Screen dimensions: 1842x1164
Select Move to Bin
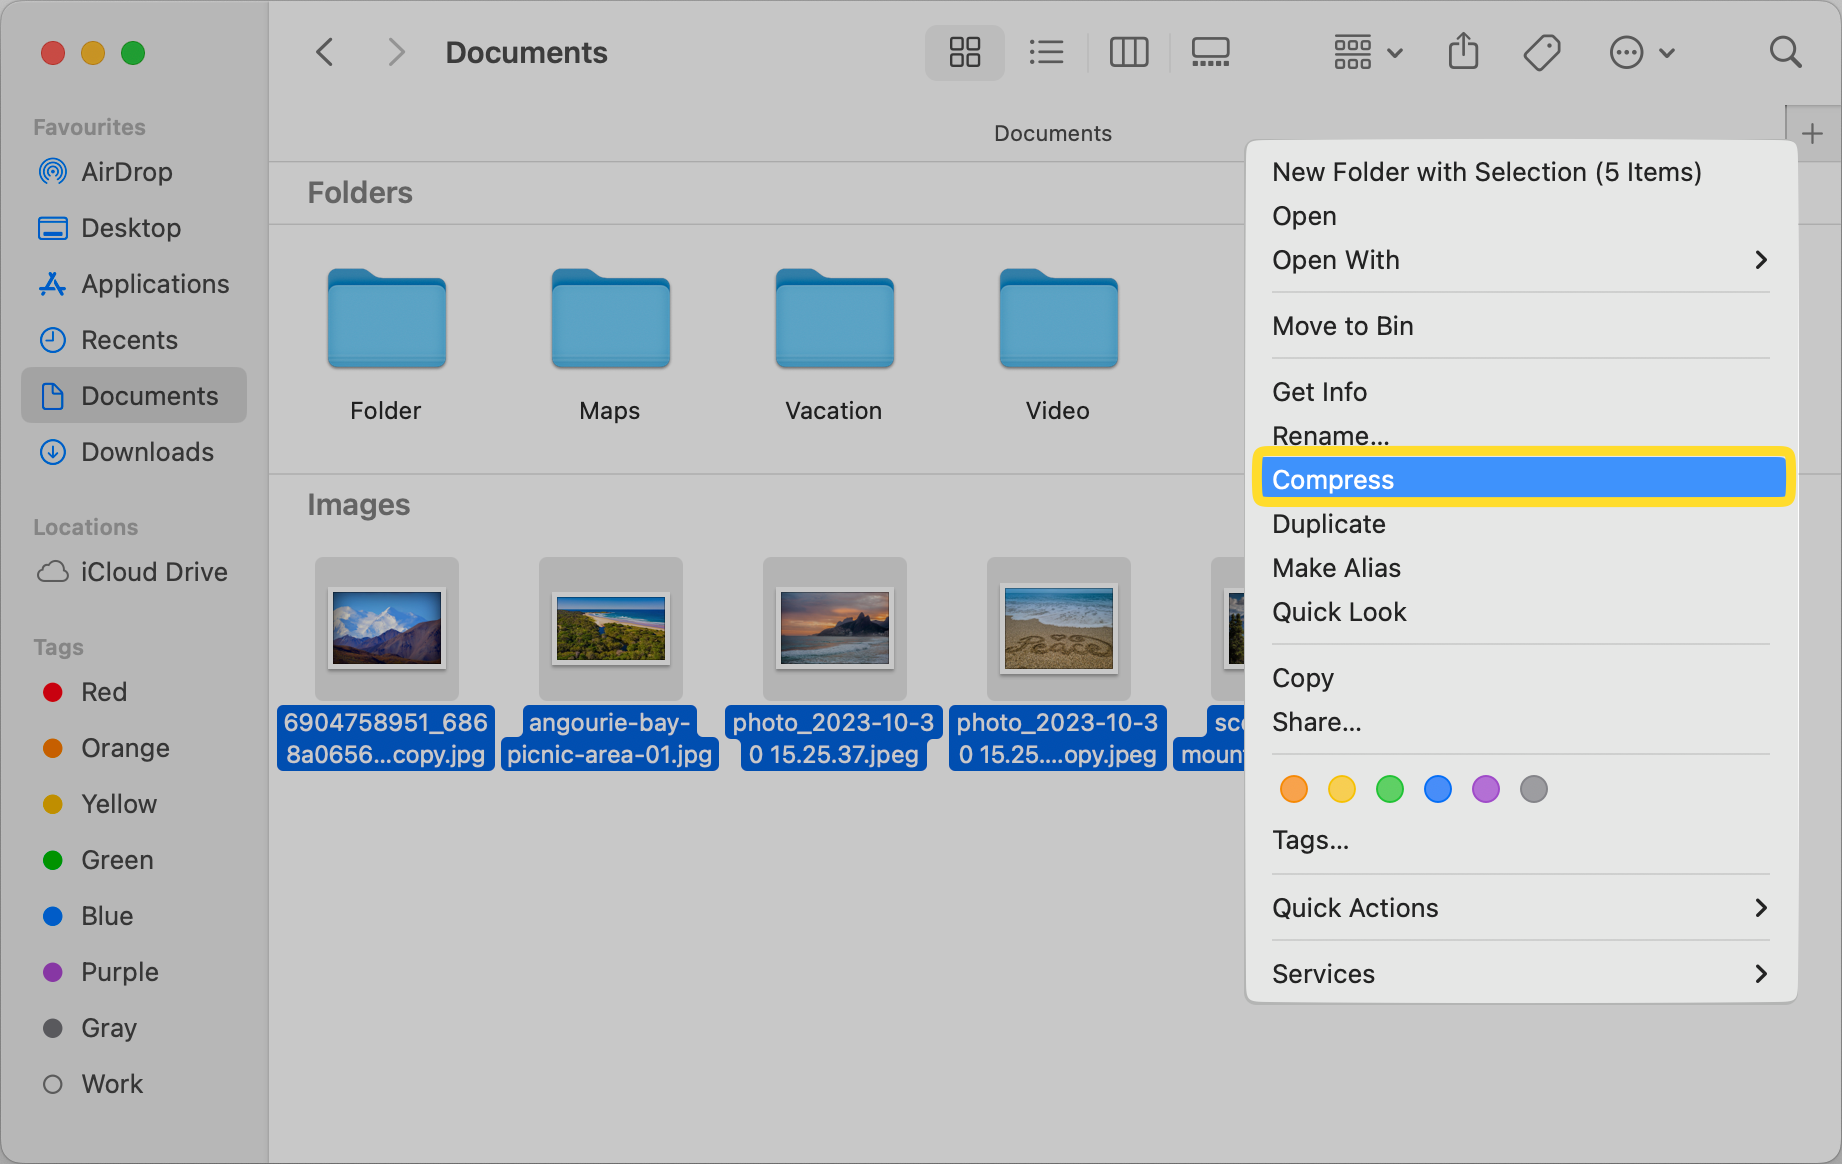point(1342,325)
